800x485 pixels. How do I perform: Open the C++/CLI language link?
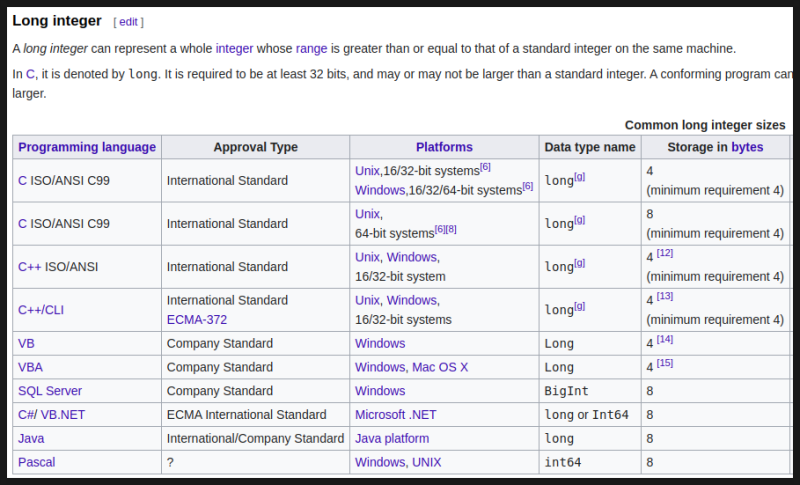point(41,310)
